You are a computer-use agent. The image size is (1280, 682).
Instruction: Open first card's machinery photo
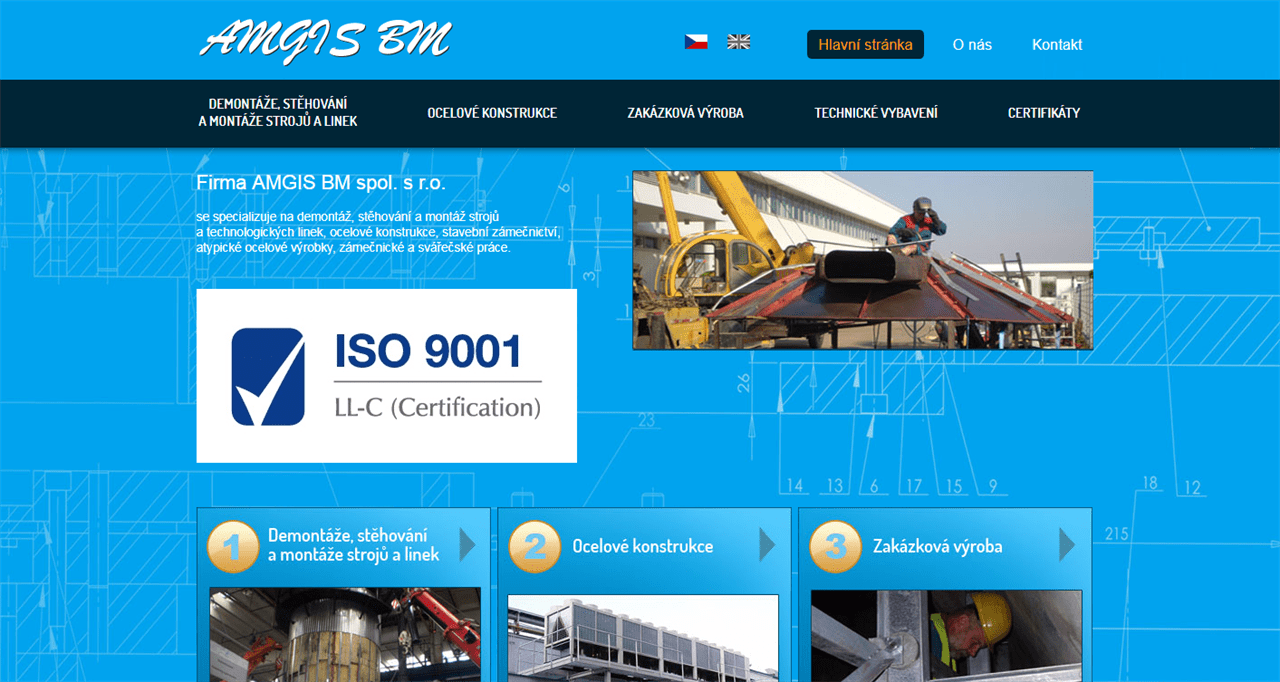pos(345,635)
